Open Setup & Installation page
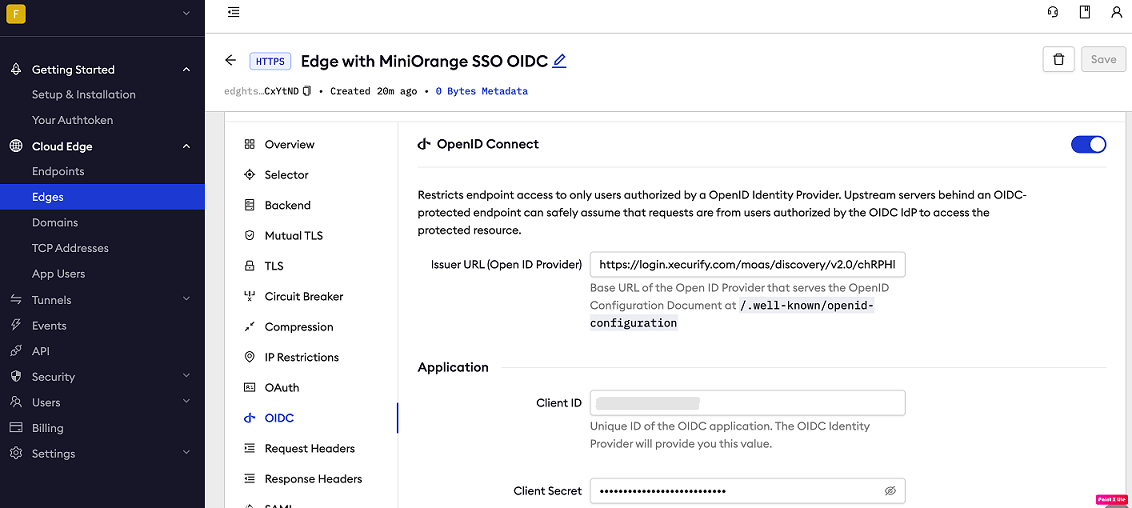 [84, 95]
